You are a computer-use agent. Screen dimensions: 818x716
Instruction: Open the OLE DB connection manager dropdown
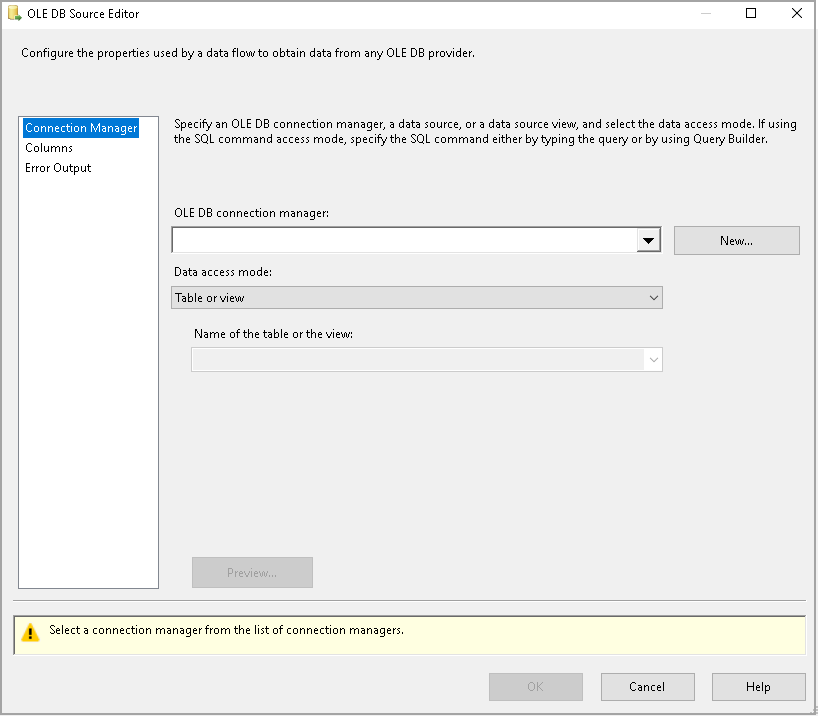pyautogui.click(x=648, y=240)
